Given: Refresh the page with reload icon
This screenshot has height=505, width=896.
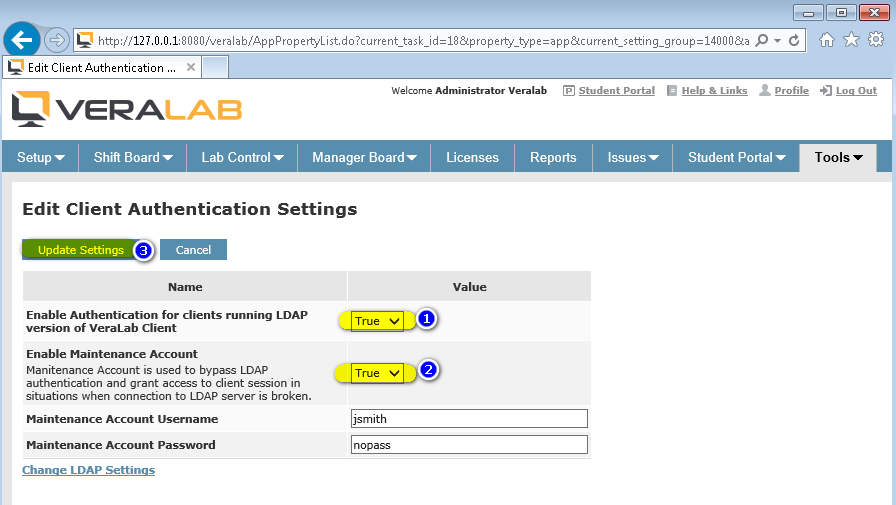Looking at the screenshot, I should (794, 41).
